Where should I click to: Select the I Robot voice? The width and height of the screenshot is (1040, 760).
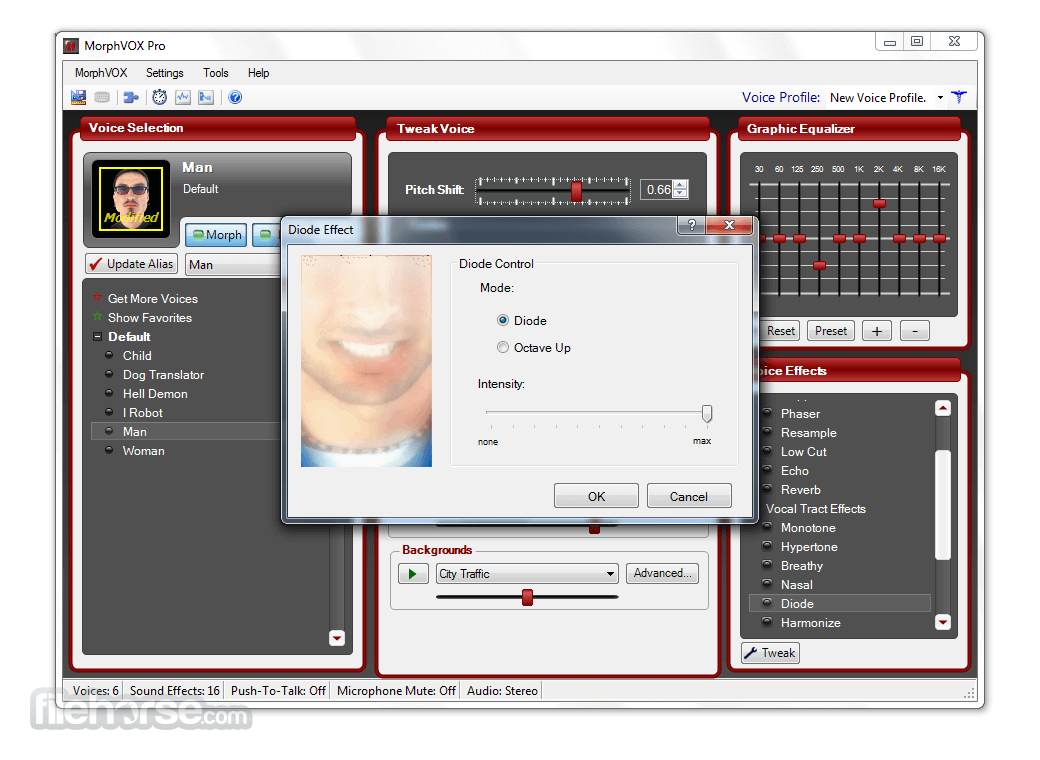click(x=143, y=412)
